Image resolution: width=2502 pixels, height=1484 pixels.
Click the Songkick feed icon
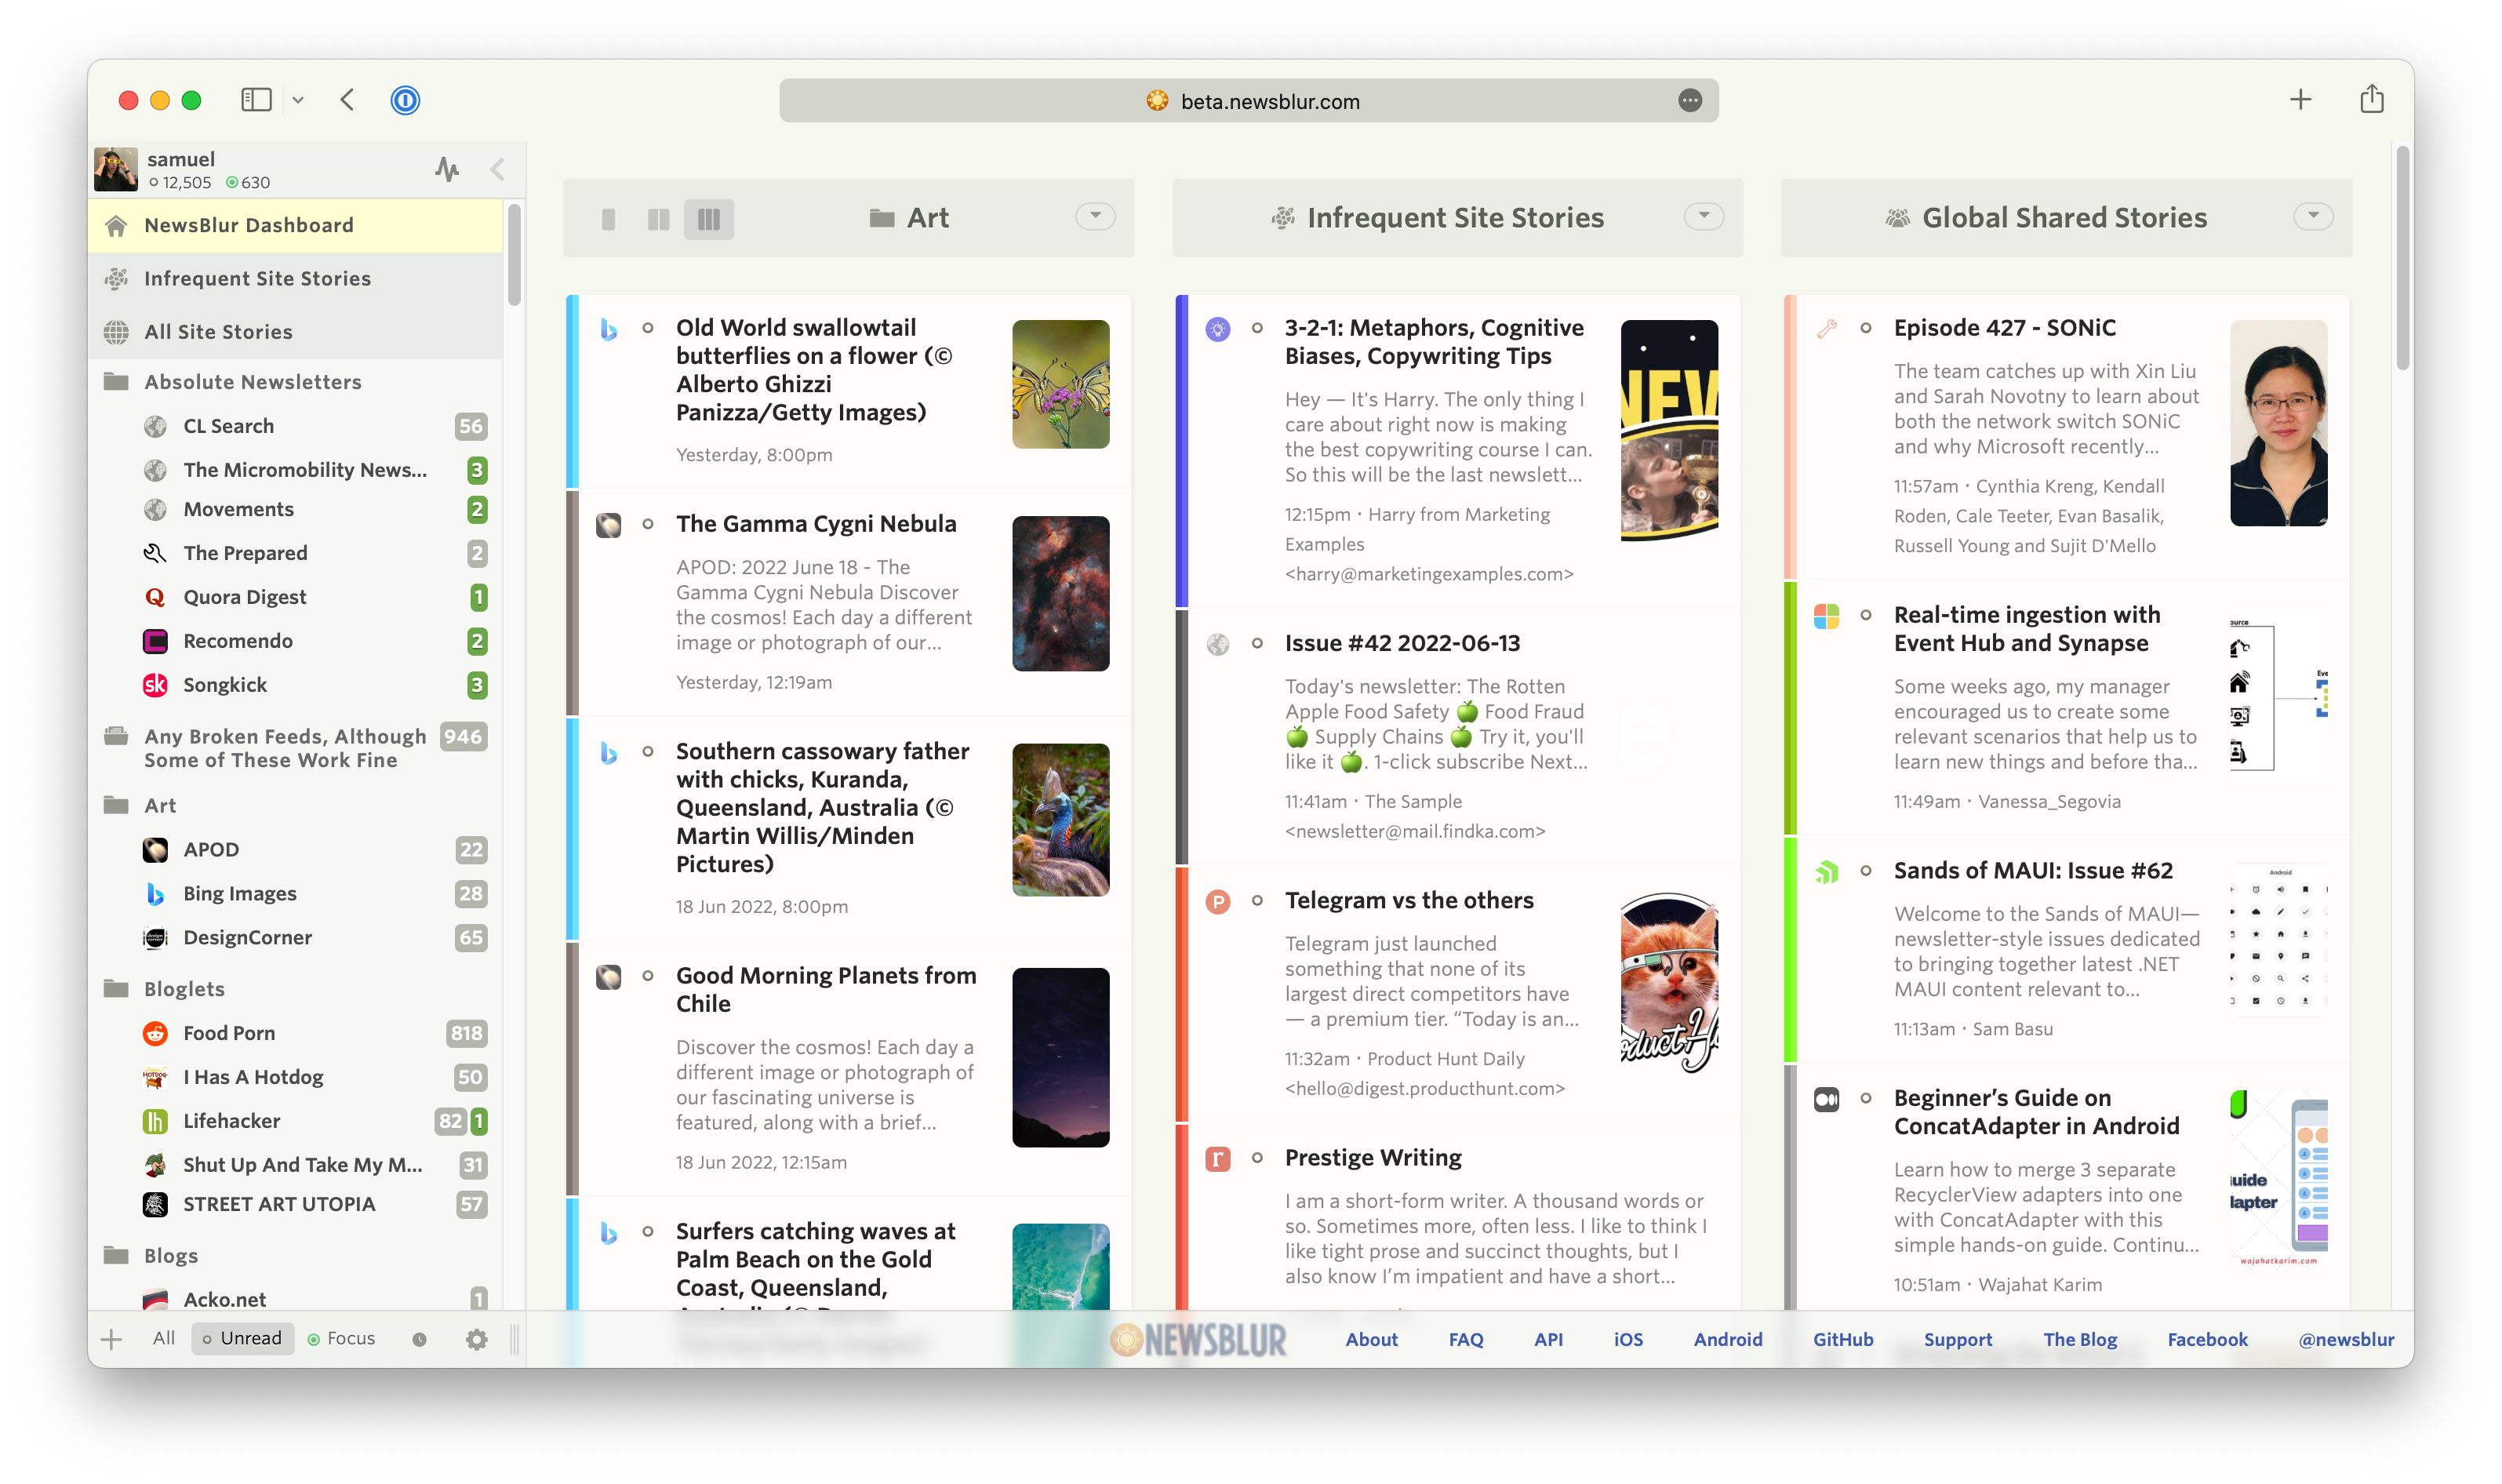(x=155, y=685)
